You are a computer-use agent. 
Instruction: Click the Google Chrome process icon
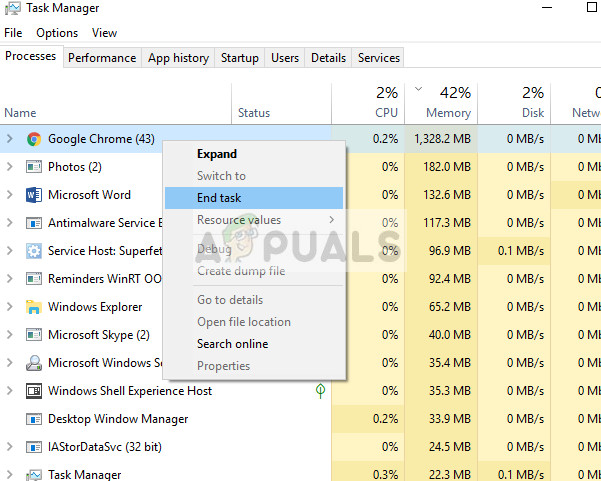[x=34, y=139]
